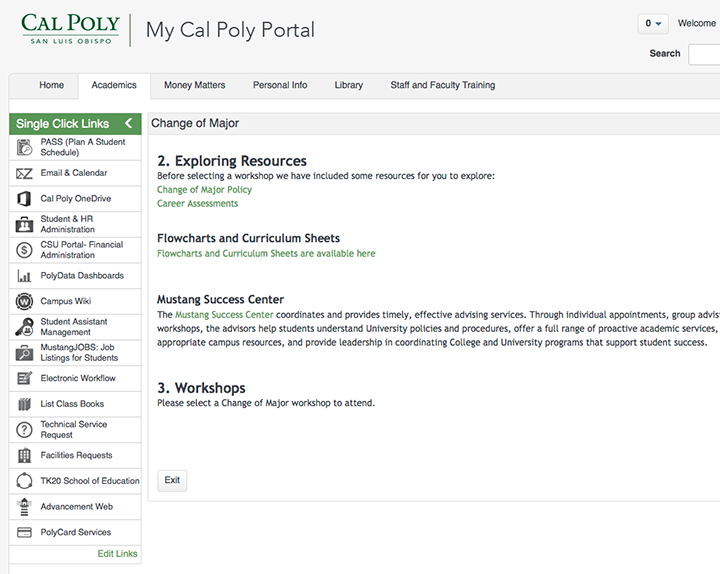Open Campus Wiki icon

pos(24,302)
